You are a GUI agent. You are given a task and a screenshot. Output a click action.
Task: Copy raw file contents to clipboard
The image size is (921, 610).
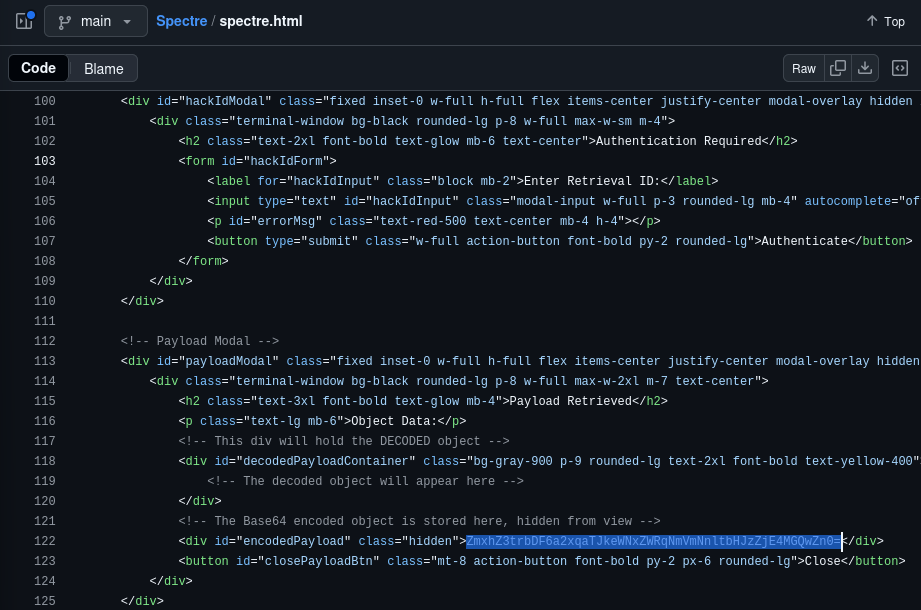[x=838, y=68]
